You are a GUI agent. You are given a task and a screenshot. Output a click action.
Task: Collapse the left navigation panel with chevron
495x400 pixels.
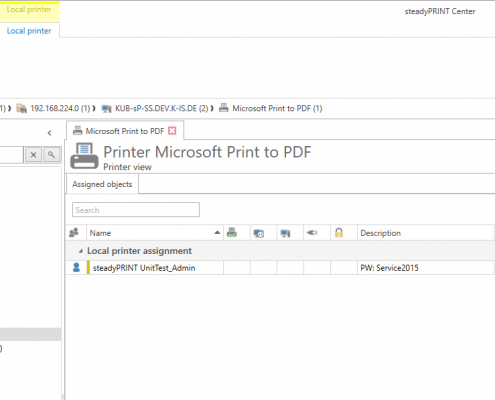(x=50, y=133)
